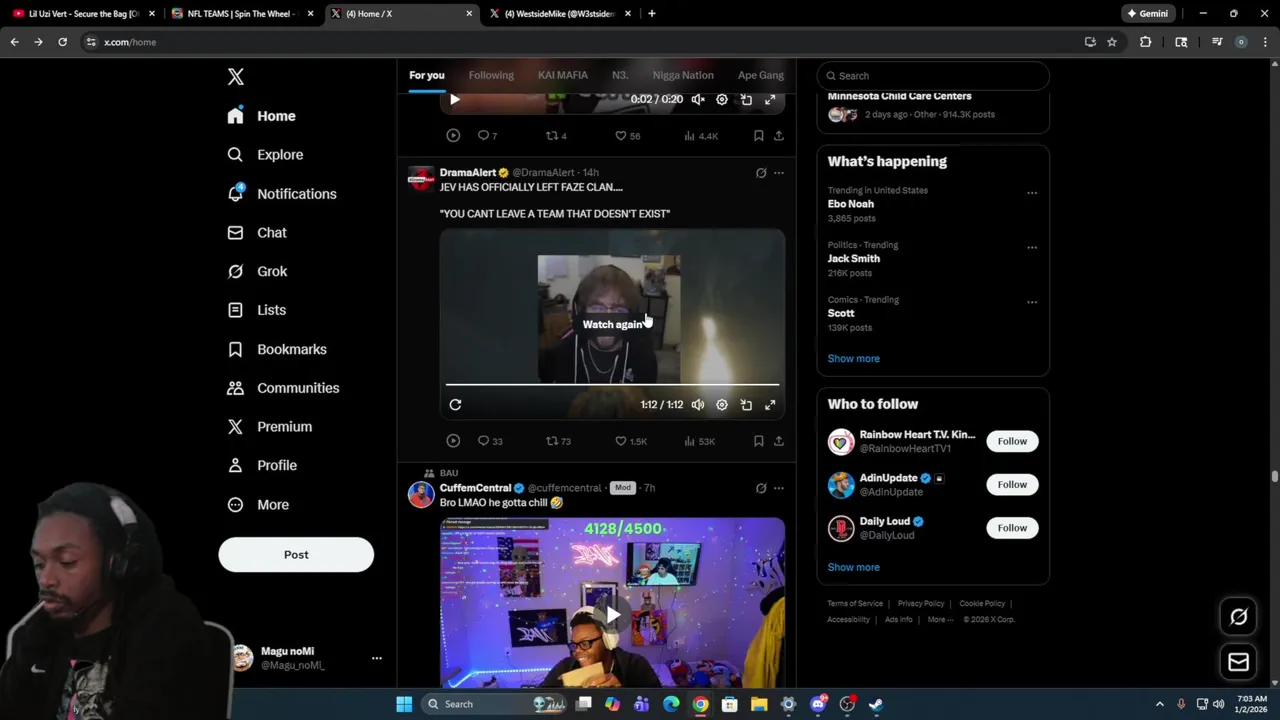Open Home in the sidebar
Viewport: 1280px width, 720px height.
click(x=261, y=116)
